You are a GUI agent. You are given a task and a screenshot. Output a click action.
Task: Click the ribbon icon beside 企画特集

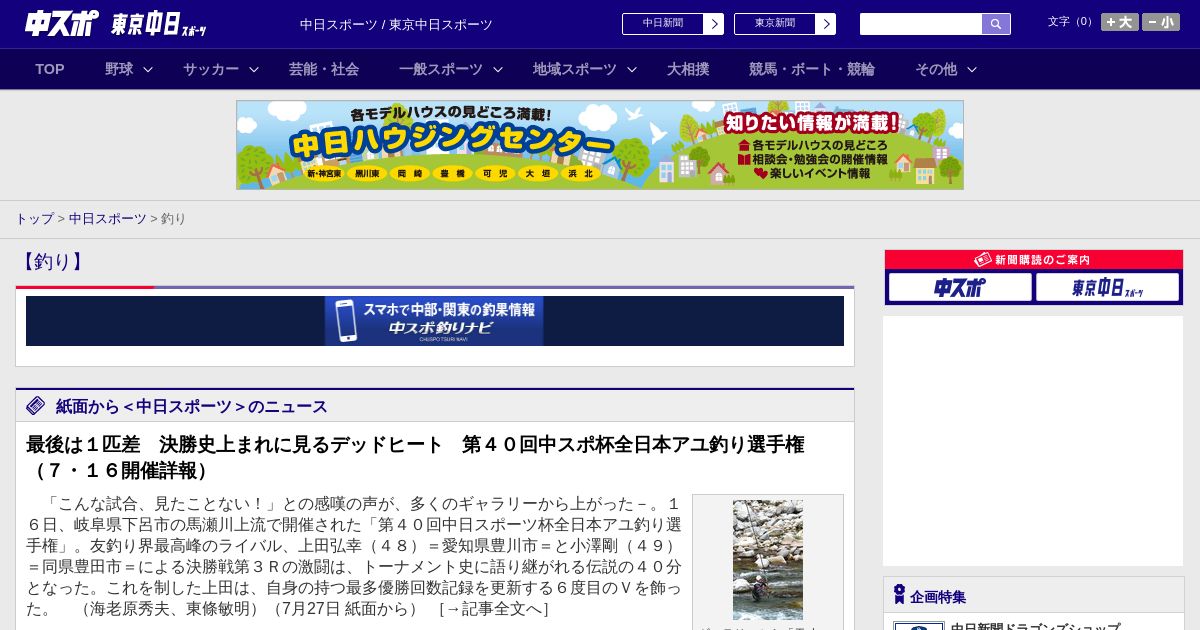point(899,595)
